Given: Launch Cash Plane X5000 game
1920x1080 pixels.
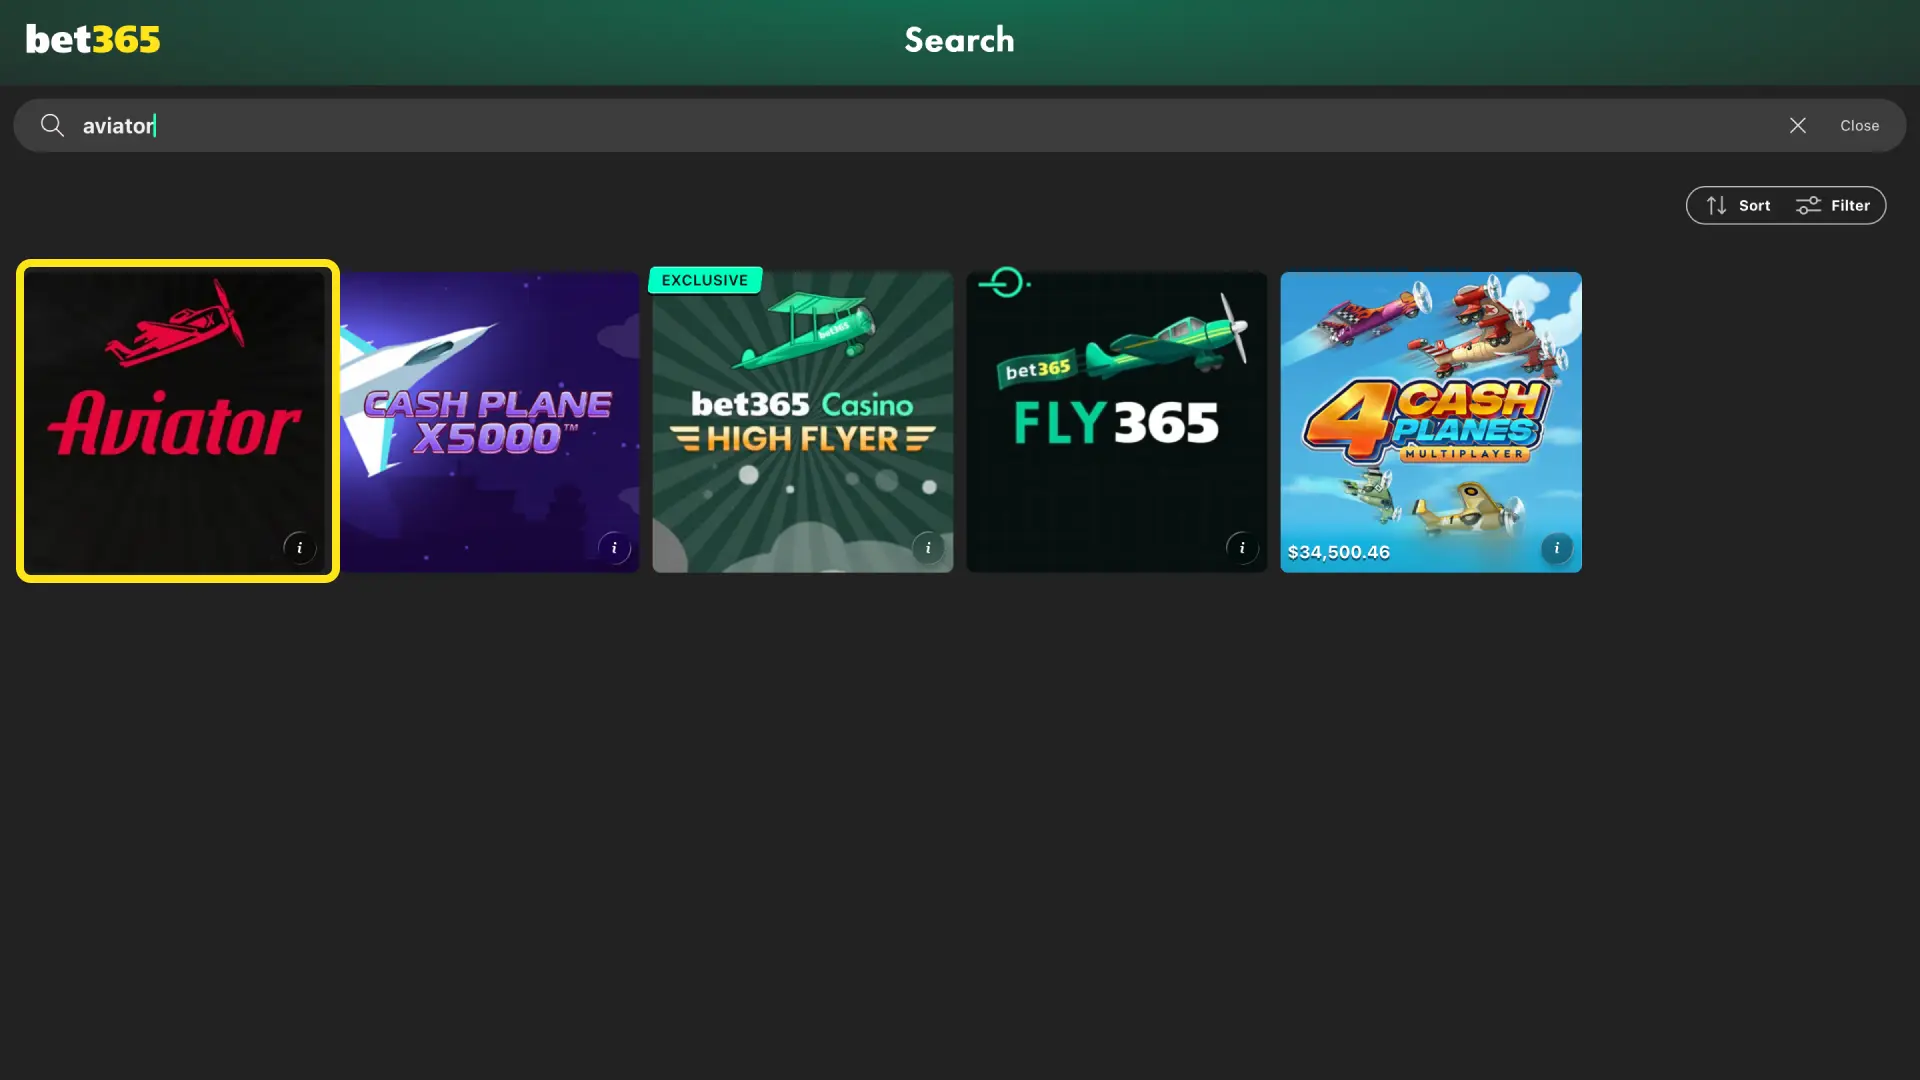Looking at the screenshot, I should coord(489,421).
